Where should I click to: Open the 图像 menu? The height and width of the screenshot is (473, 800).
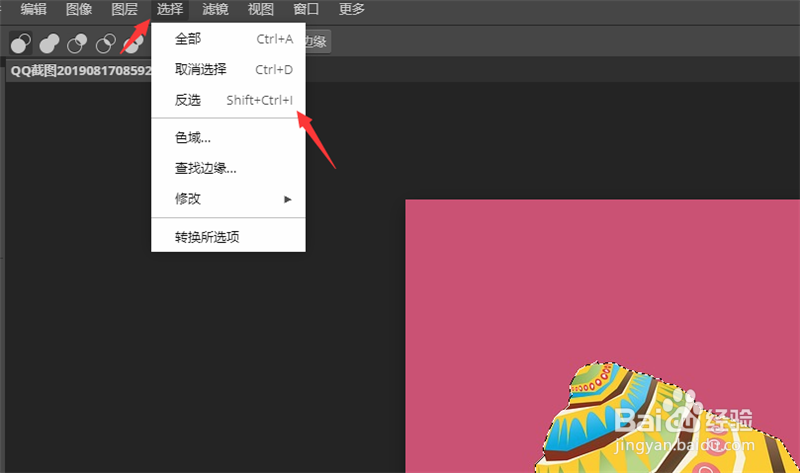click(79, 9)
